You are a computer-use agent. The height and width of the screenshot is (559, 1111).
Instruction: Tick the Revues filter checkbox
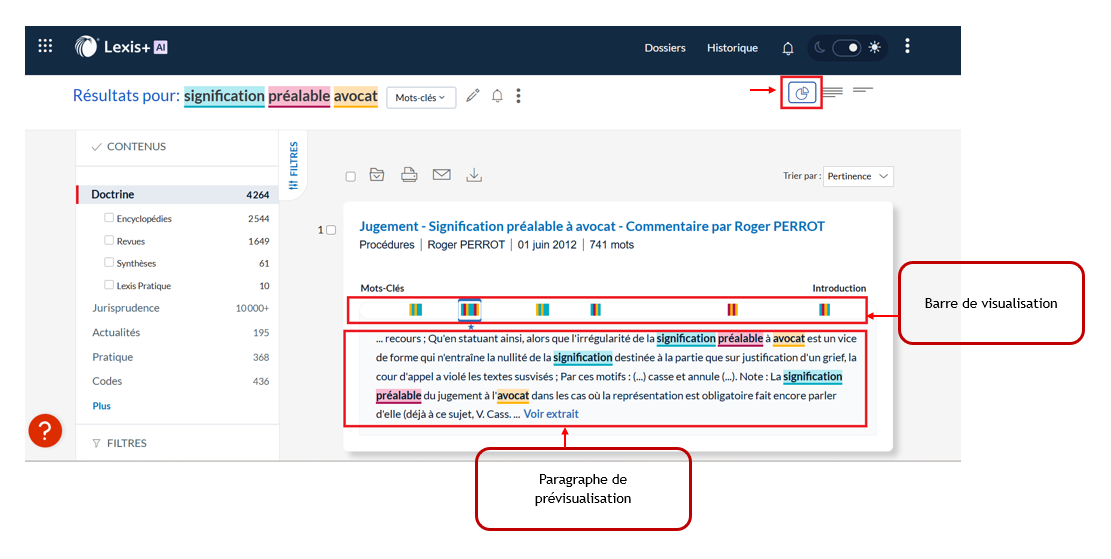coord(109,241)
